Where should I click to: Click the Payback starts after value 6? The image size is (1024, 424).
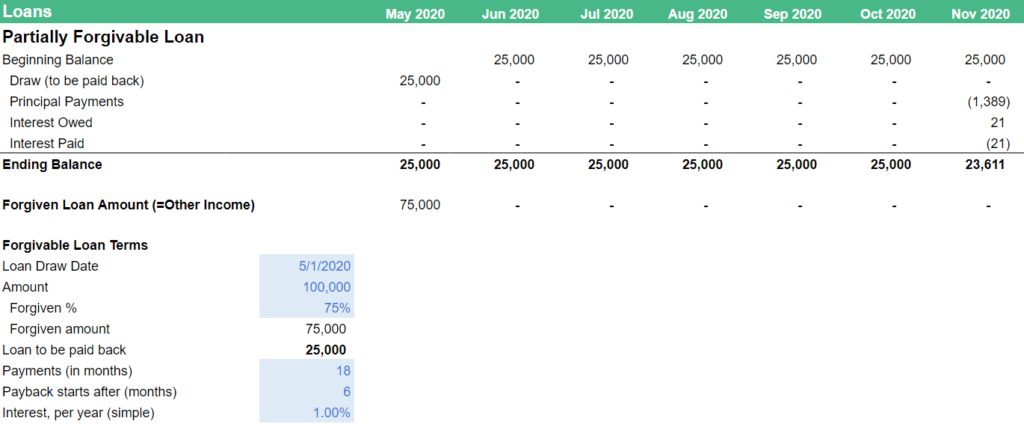pos(346,392)
